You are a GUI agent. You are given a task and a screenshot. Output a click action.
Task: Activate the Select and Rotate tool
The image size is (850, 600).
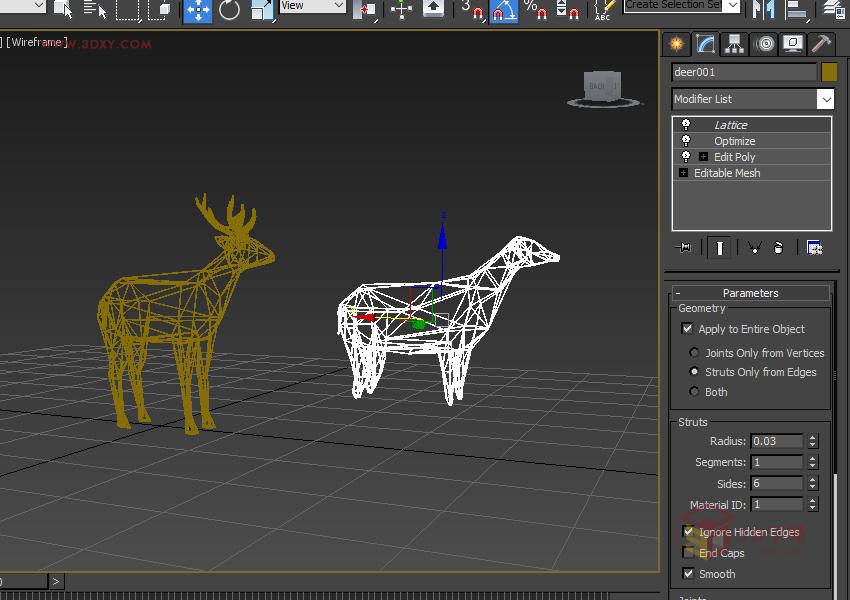coord(230,10)
